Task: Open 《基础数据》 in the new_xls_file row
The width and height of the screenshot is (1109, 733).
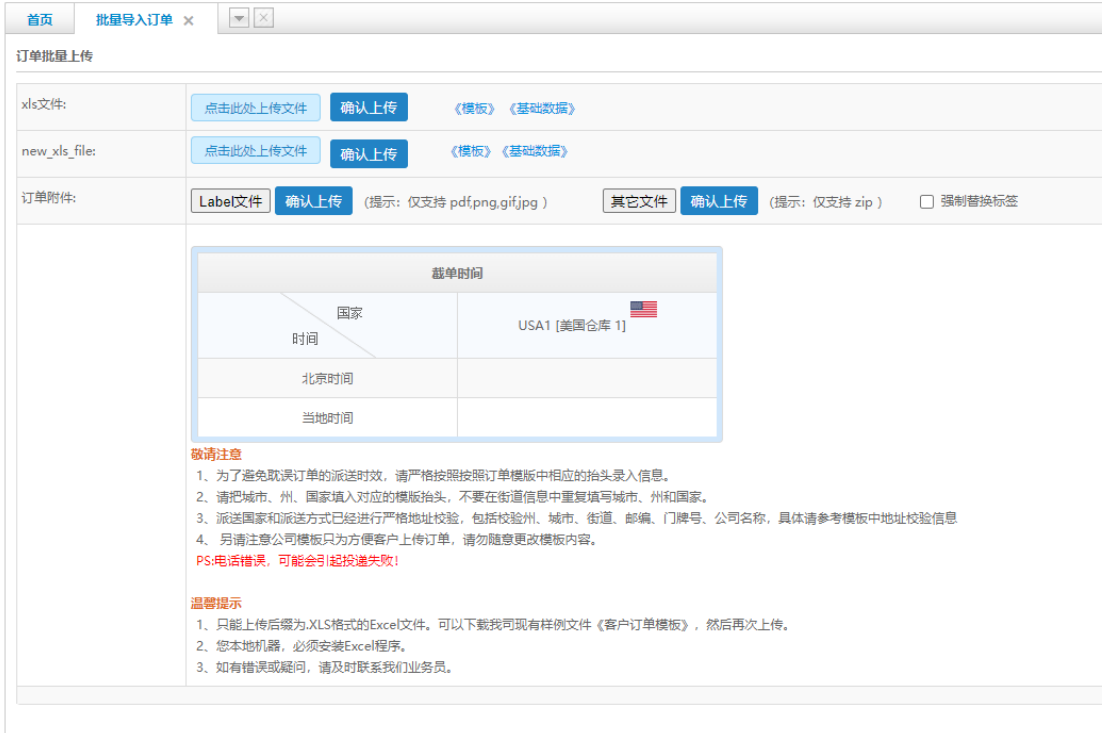Action: pyautogui.click(x=535, y=152)
